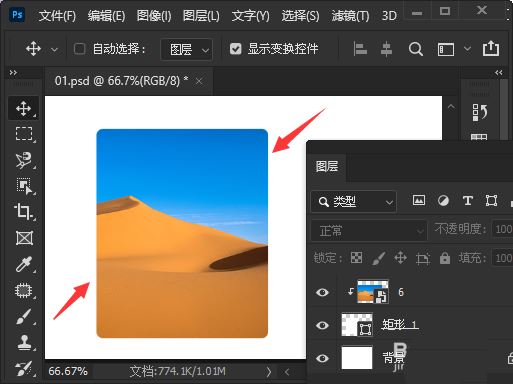Select the Eyedropper tool
Viewport: 513px width, 384px height.
(24, 264)
